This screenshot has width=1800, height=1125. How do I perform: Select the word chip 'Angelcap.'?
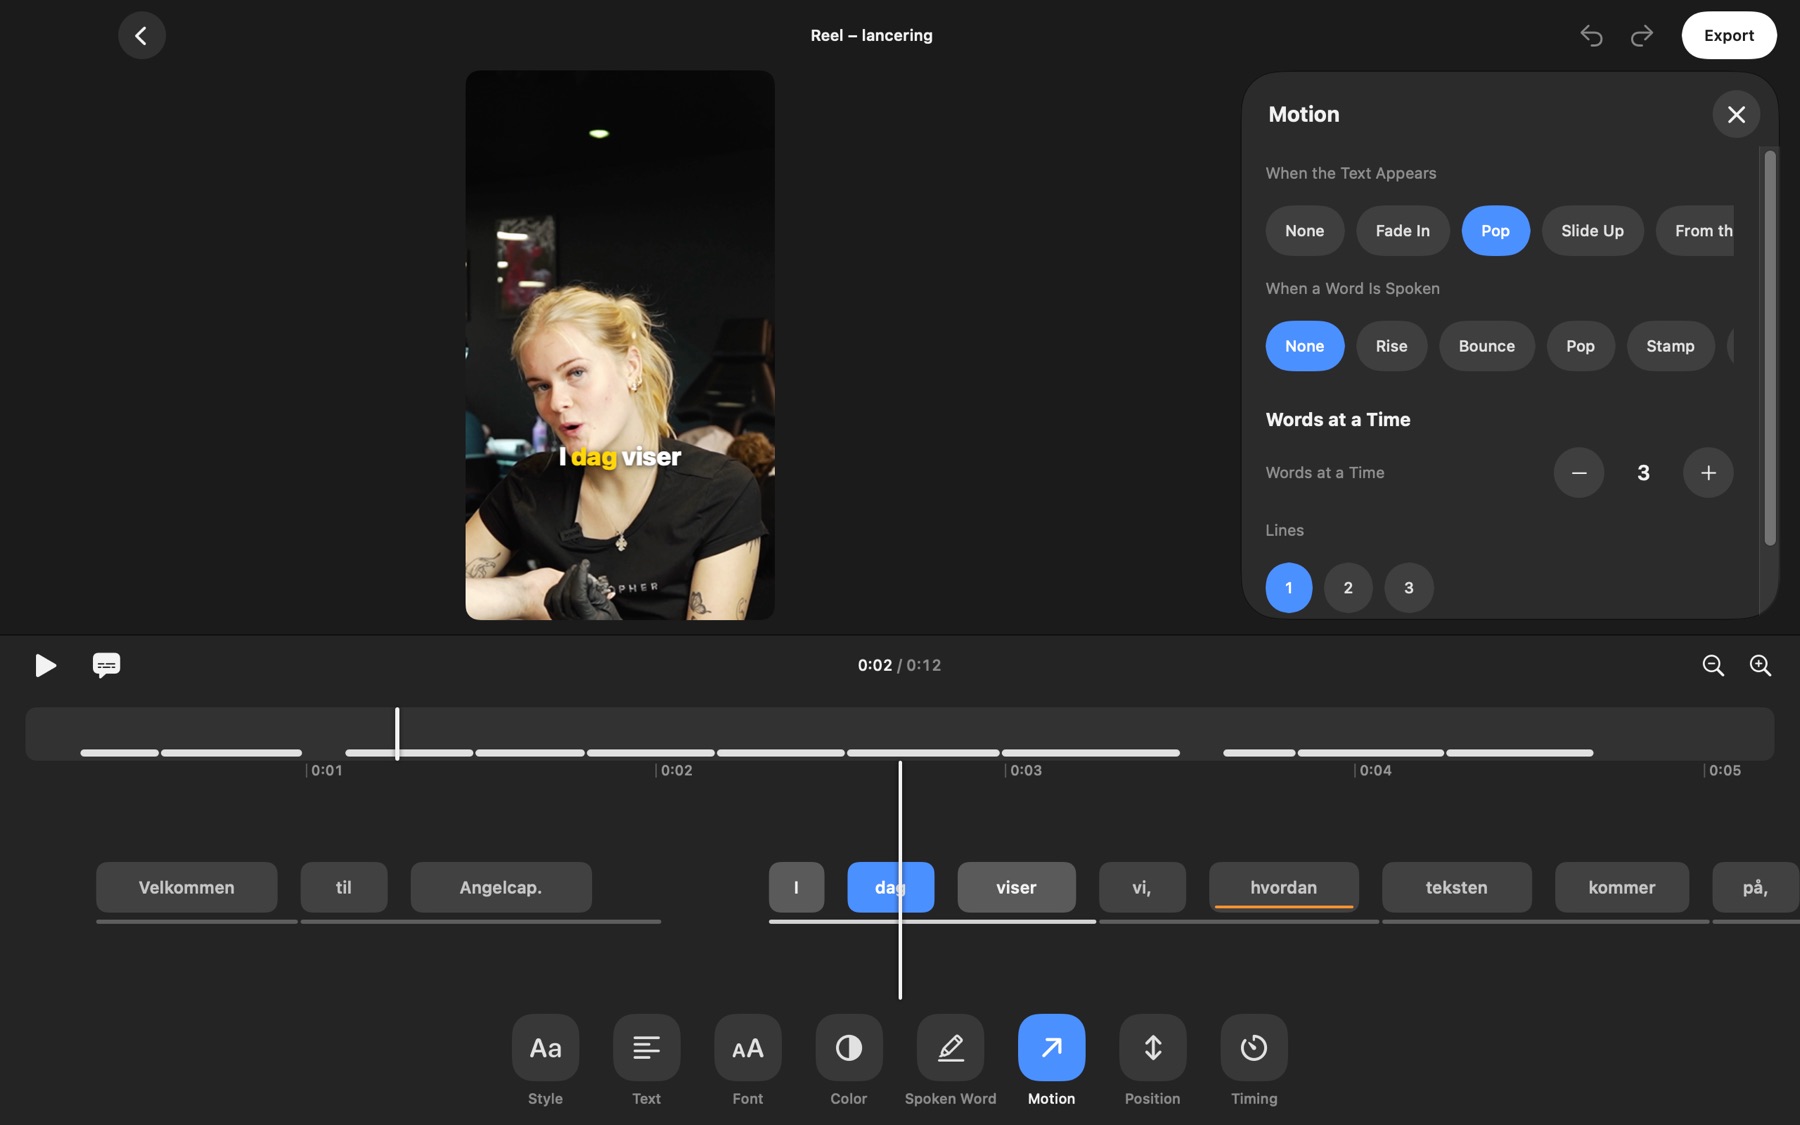500,887
